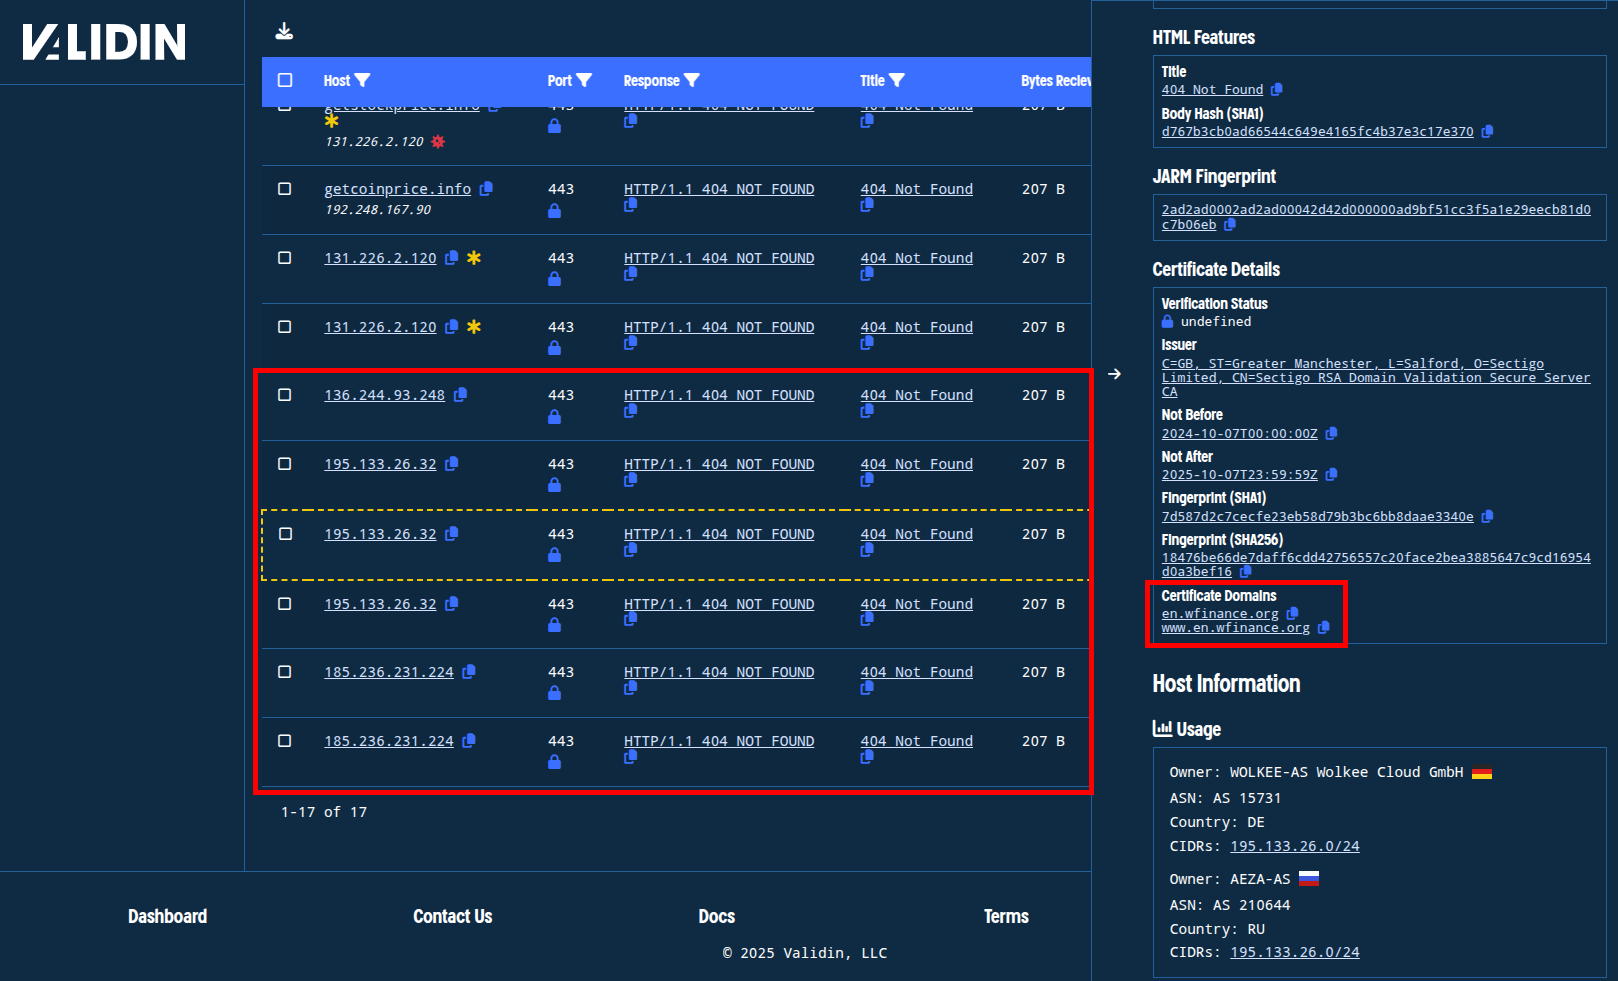Open the Port column filter
This screenshot has height=981, width=1618.
coord(584,80)
